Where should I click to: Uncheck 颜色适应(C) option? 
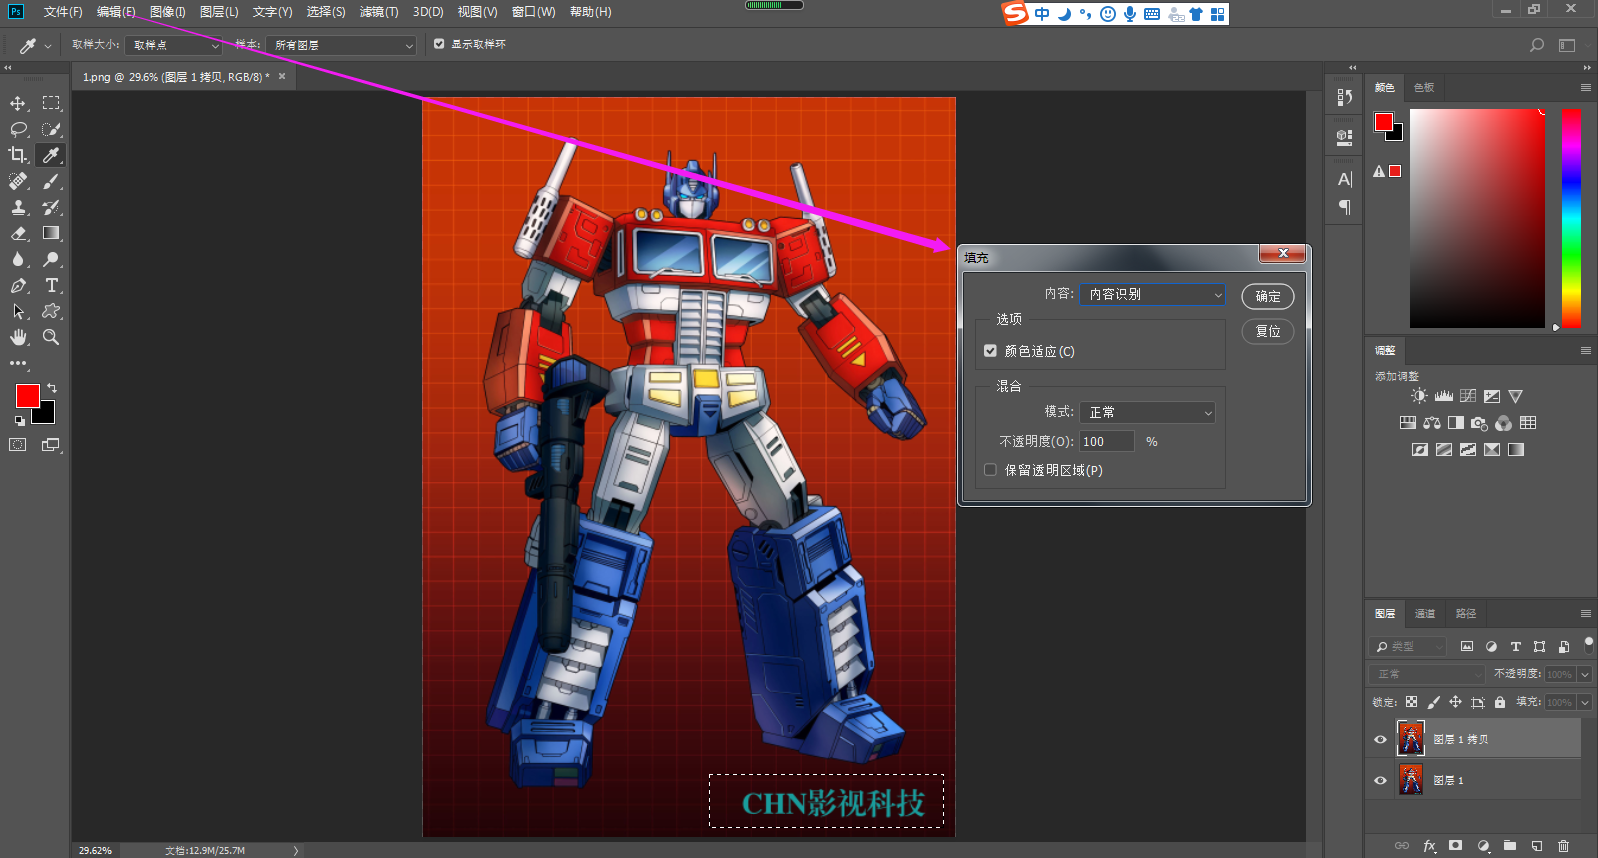990,351
